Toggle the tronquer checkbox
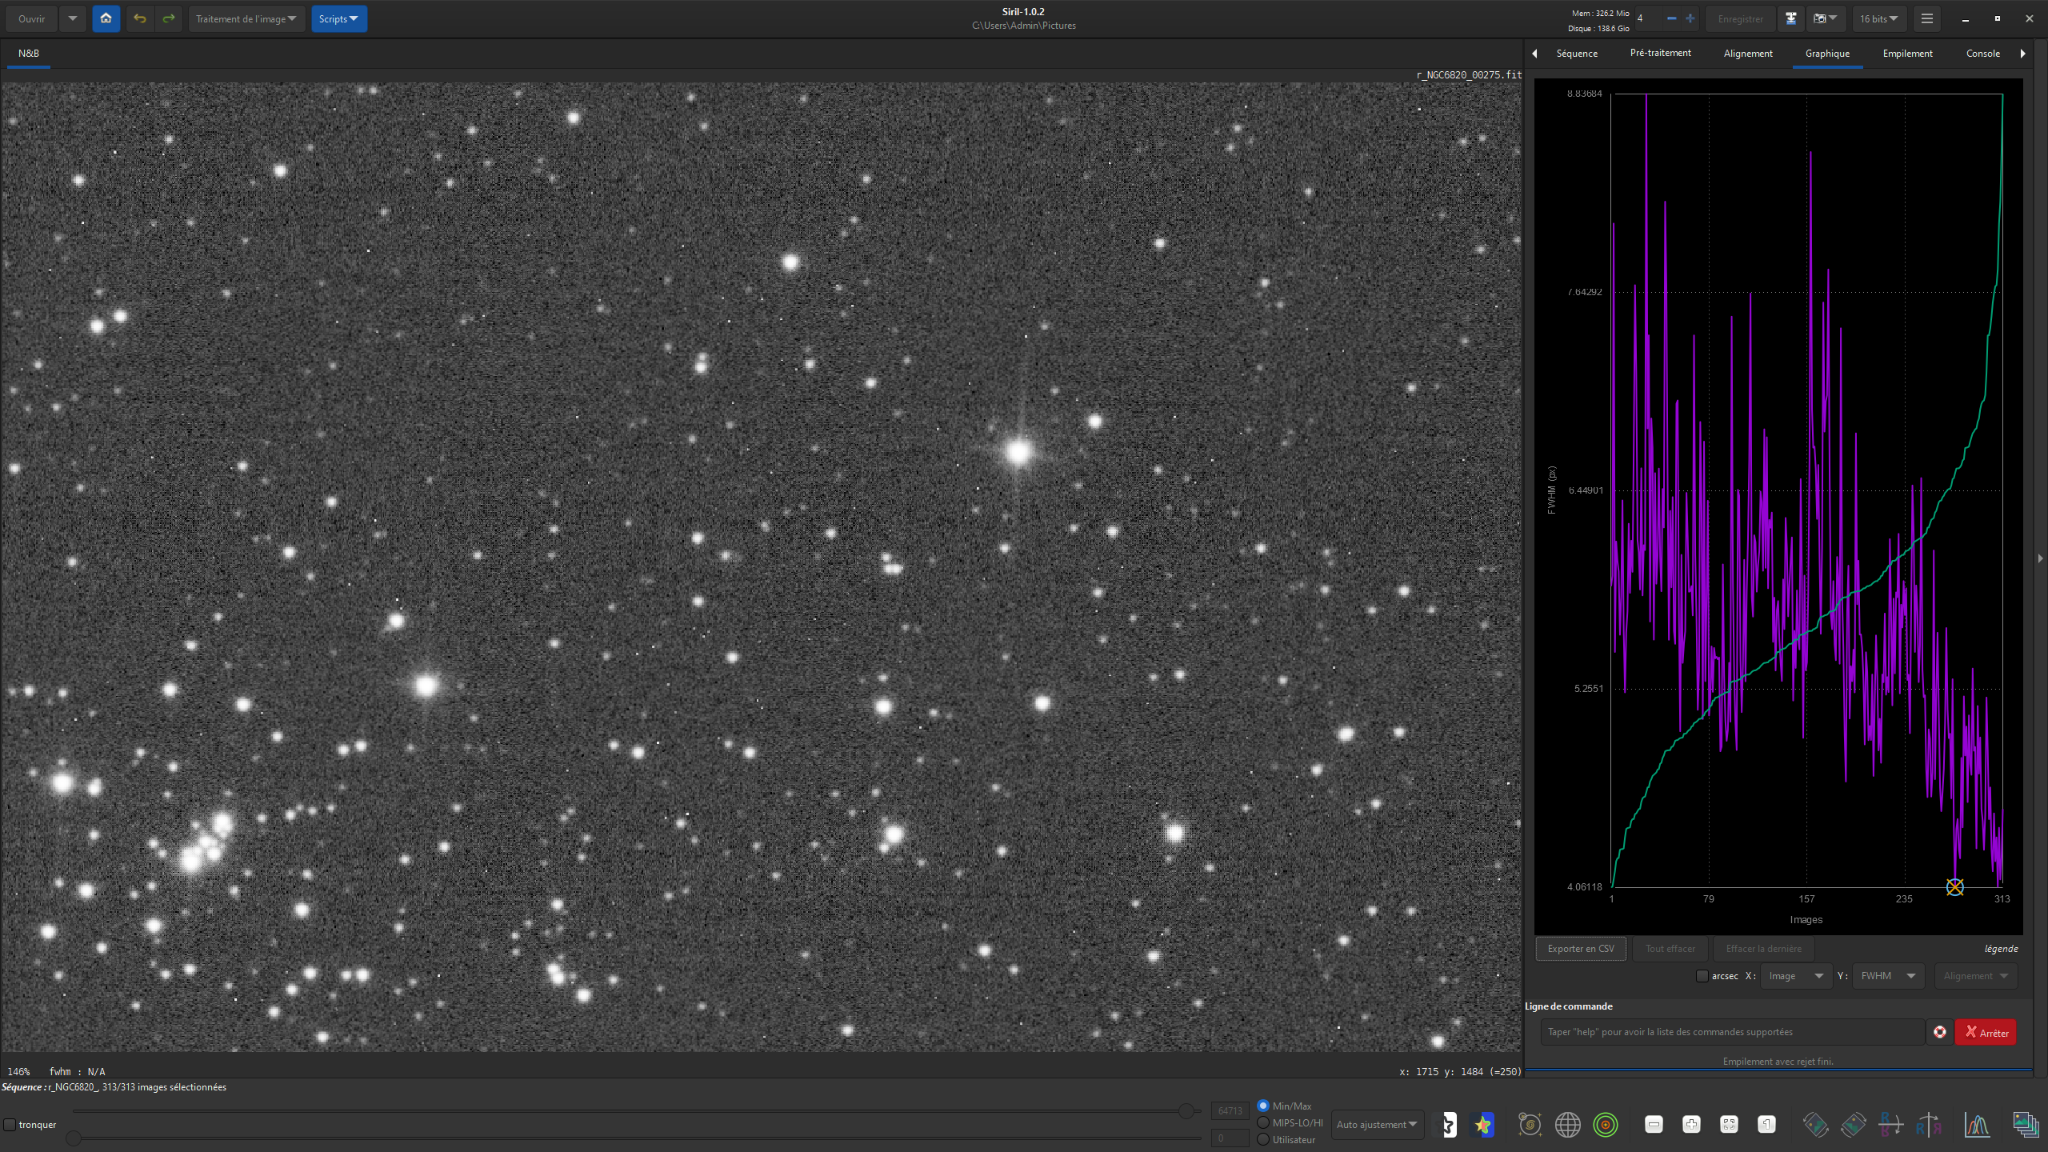This screenshot has height=1152, width=2048. coord(10,1125)
